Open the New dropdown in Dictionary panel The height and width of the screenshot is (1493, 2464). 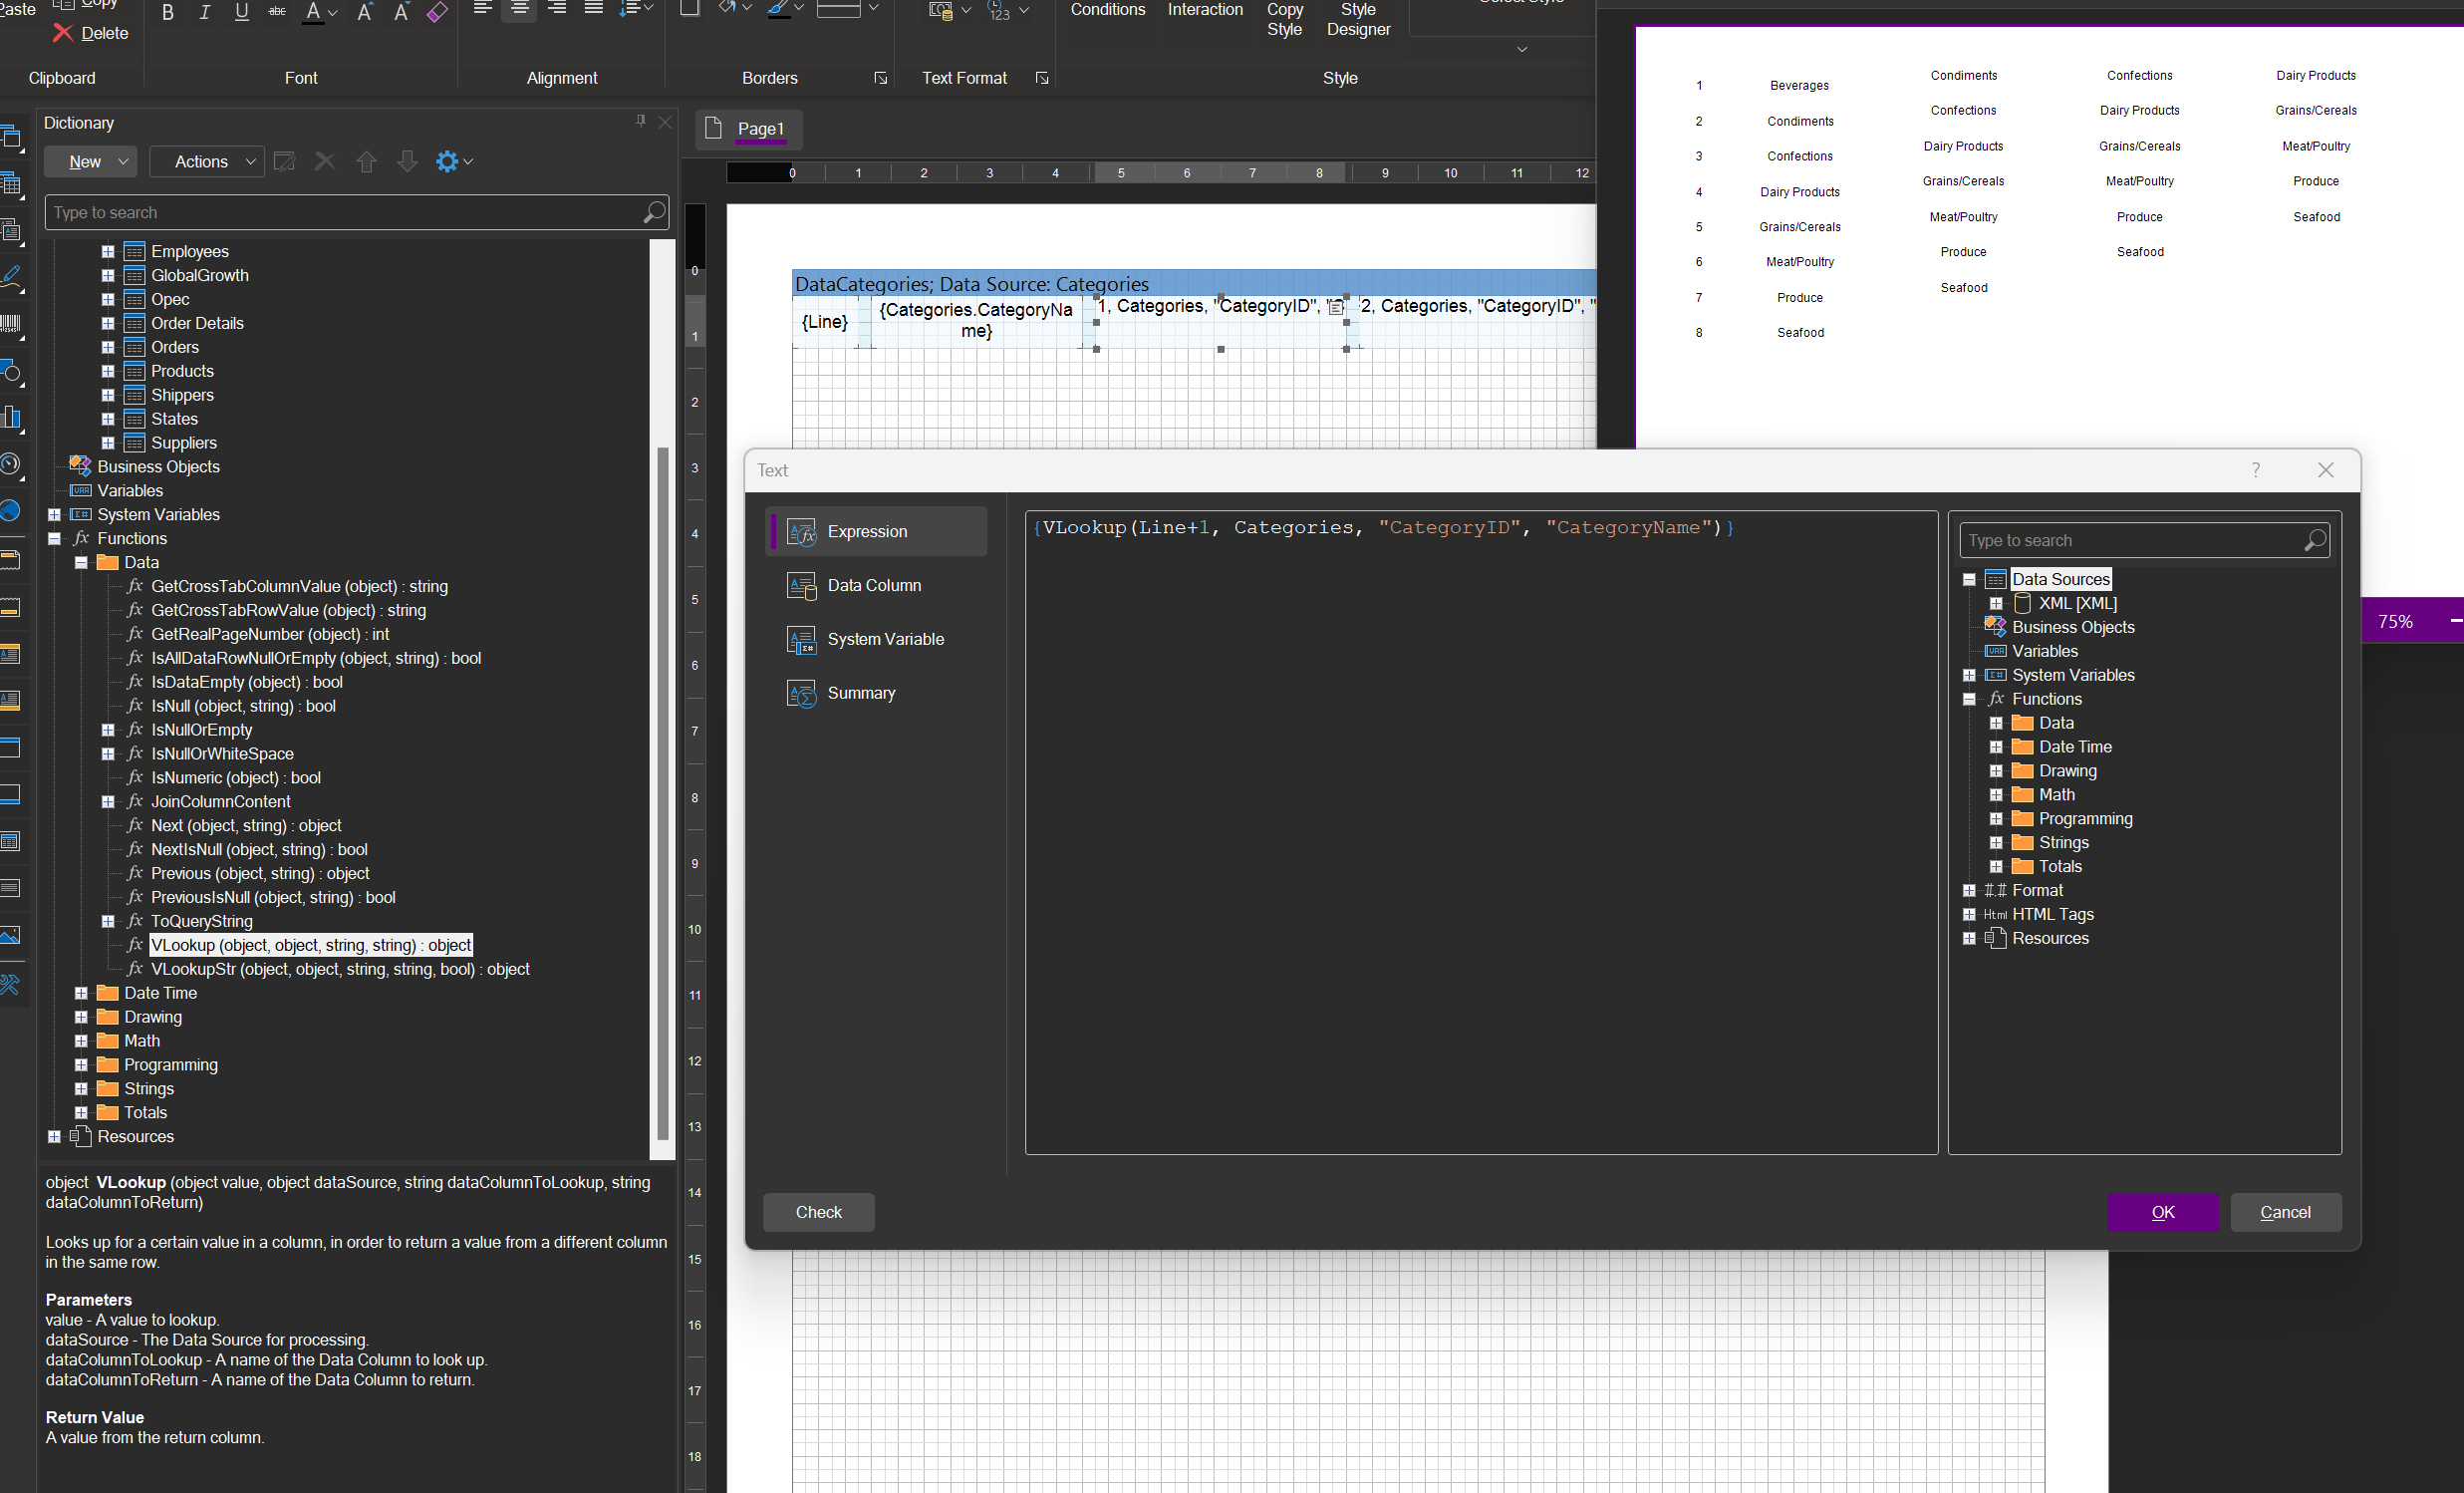[91, 161]
